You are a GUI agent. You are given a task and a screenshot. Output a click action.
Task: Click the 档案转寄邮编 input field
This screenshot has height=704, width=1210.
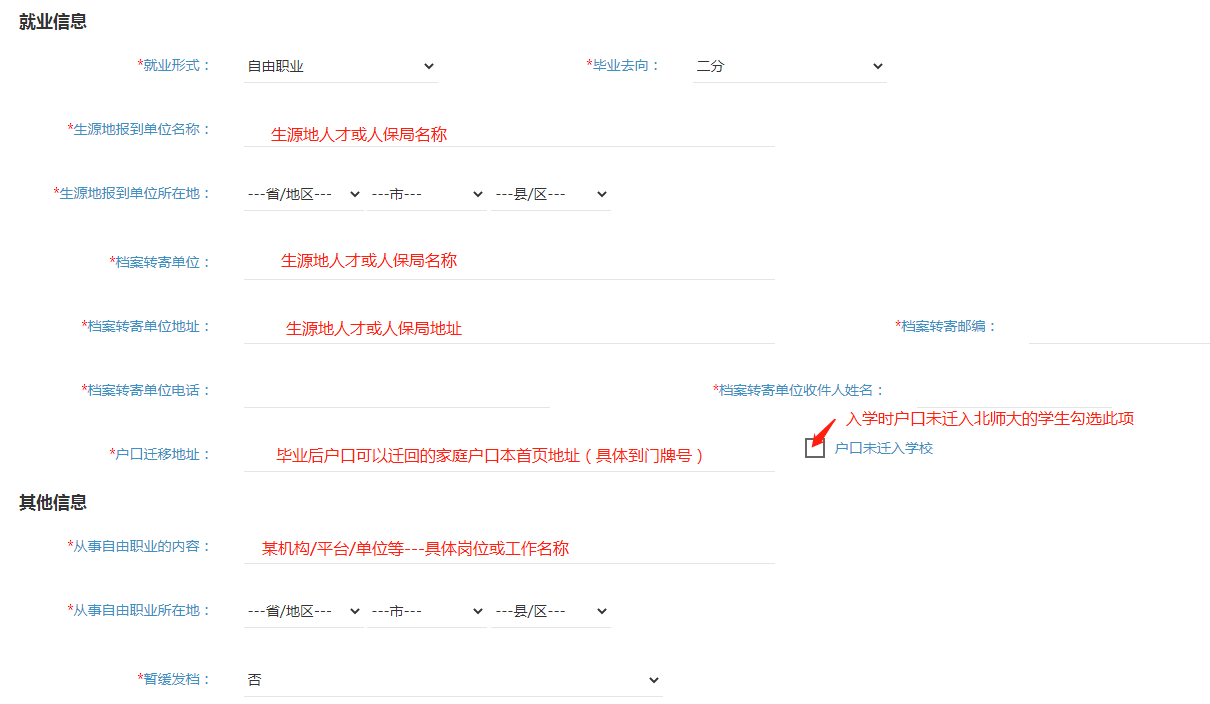click(x=1118, y=327)
